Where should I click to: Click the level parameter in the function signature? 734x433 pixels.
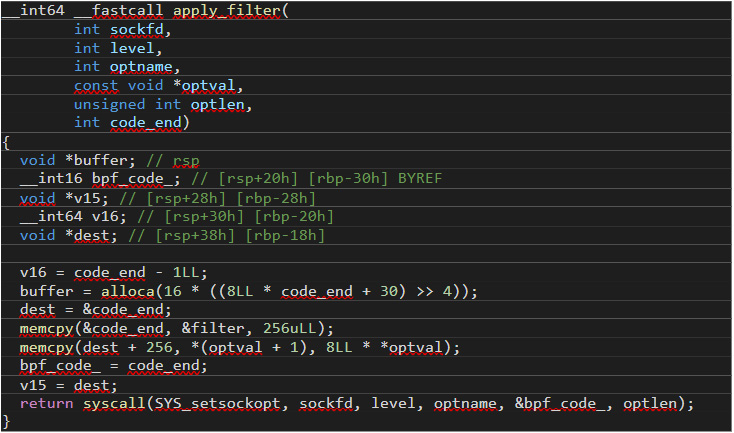[x=133, y=48]
